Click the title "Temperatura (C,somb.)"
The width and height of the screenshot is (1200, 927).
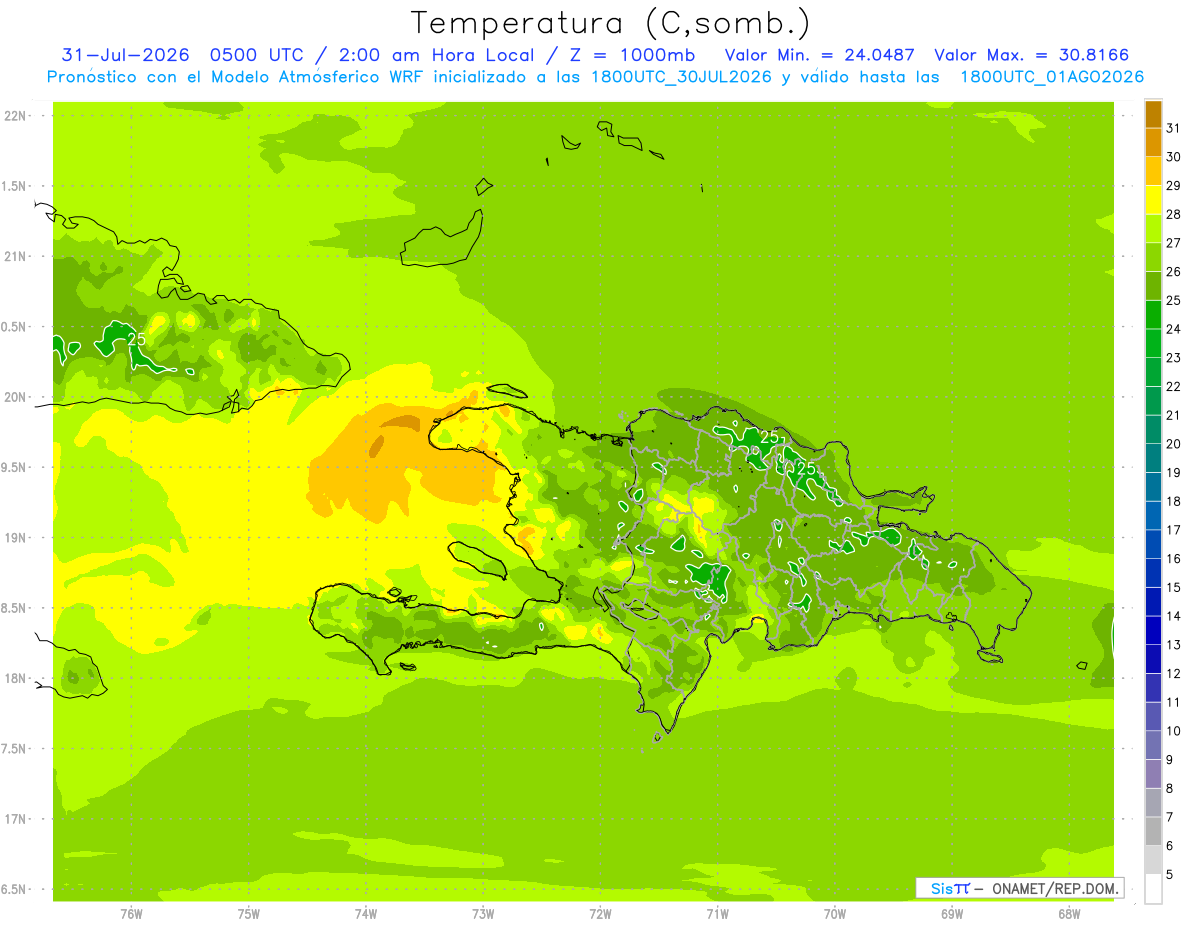click(611, 24)
